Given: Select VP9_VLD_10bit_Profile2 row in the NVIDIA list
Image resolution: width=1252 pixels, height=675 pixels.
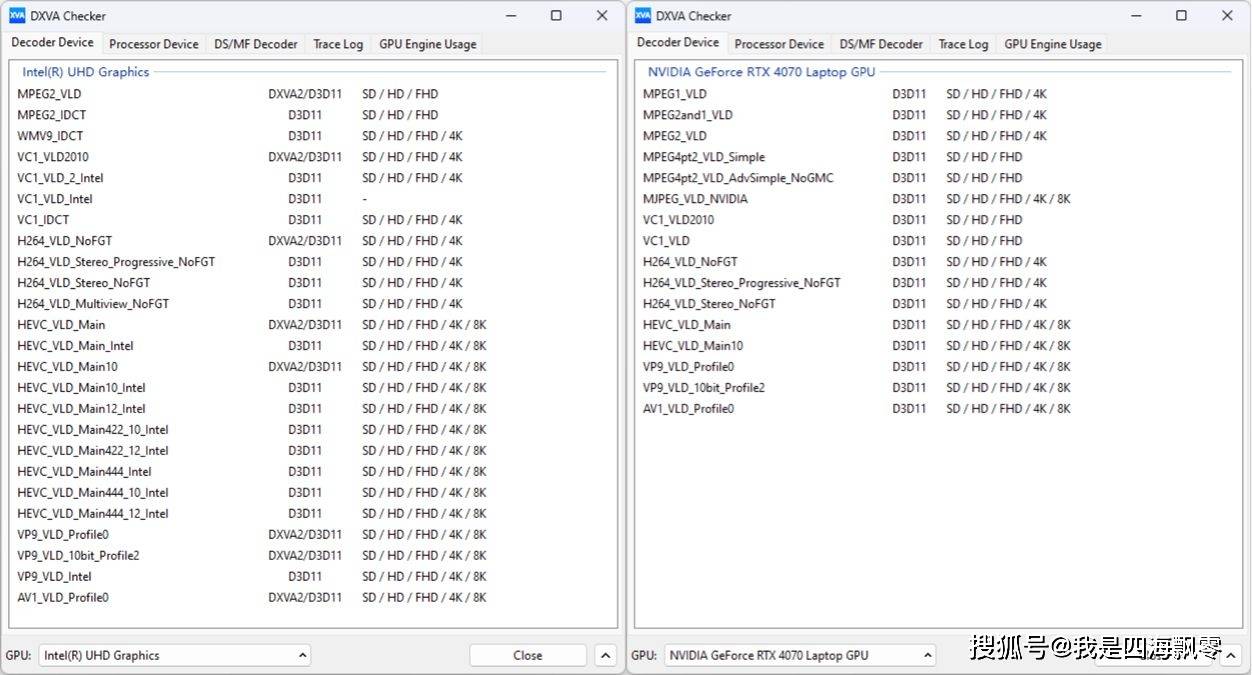Looking at the screenshot, I should coord(937,388).
